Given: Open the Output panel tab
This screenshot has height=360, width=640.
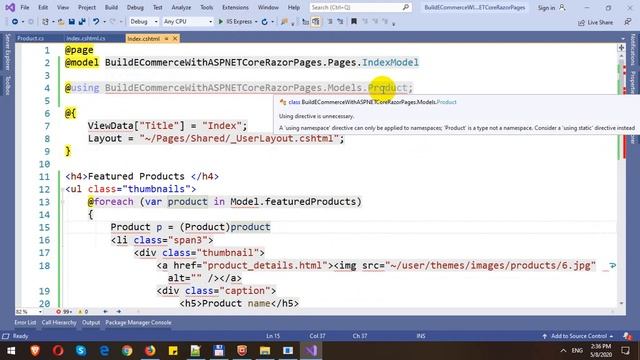Looking at the screenshot, I should coord(91,322).
